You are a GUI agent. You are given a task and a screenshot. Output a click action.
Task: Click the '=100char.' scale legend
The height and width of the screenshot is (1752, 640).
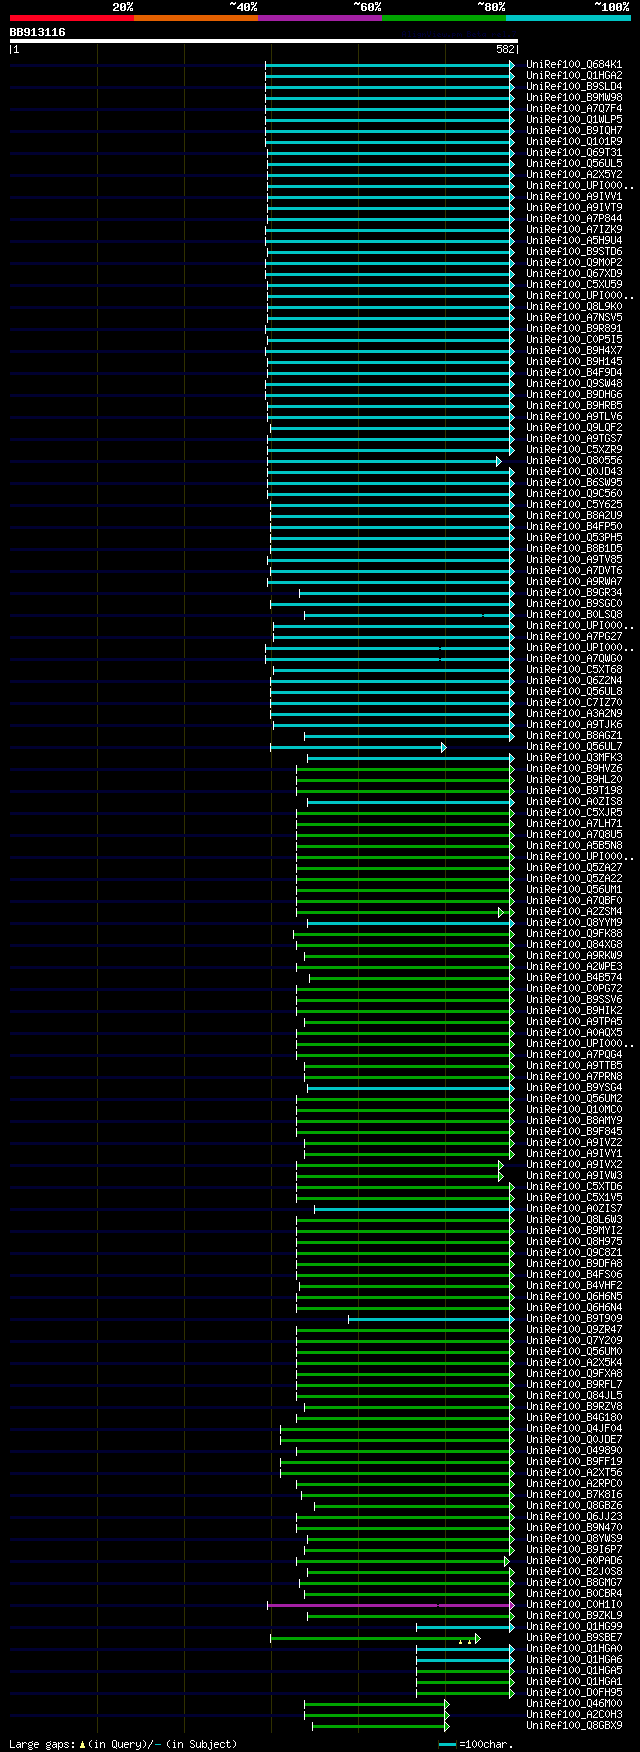point(475,1744)
